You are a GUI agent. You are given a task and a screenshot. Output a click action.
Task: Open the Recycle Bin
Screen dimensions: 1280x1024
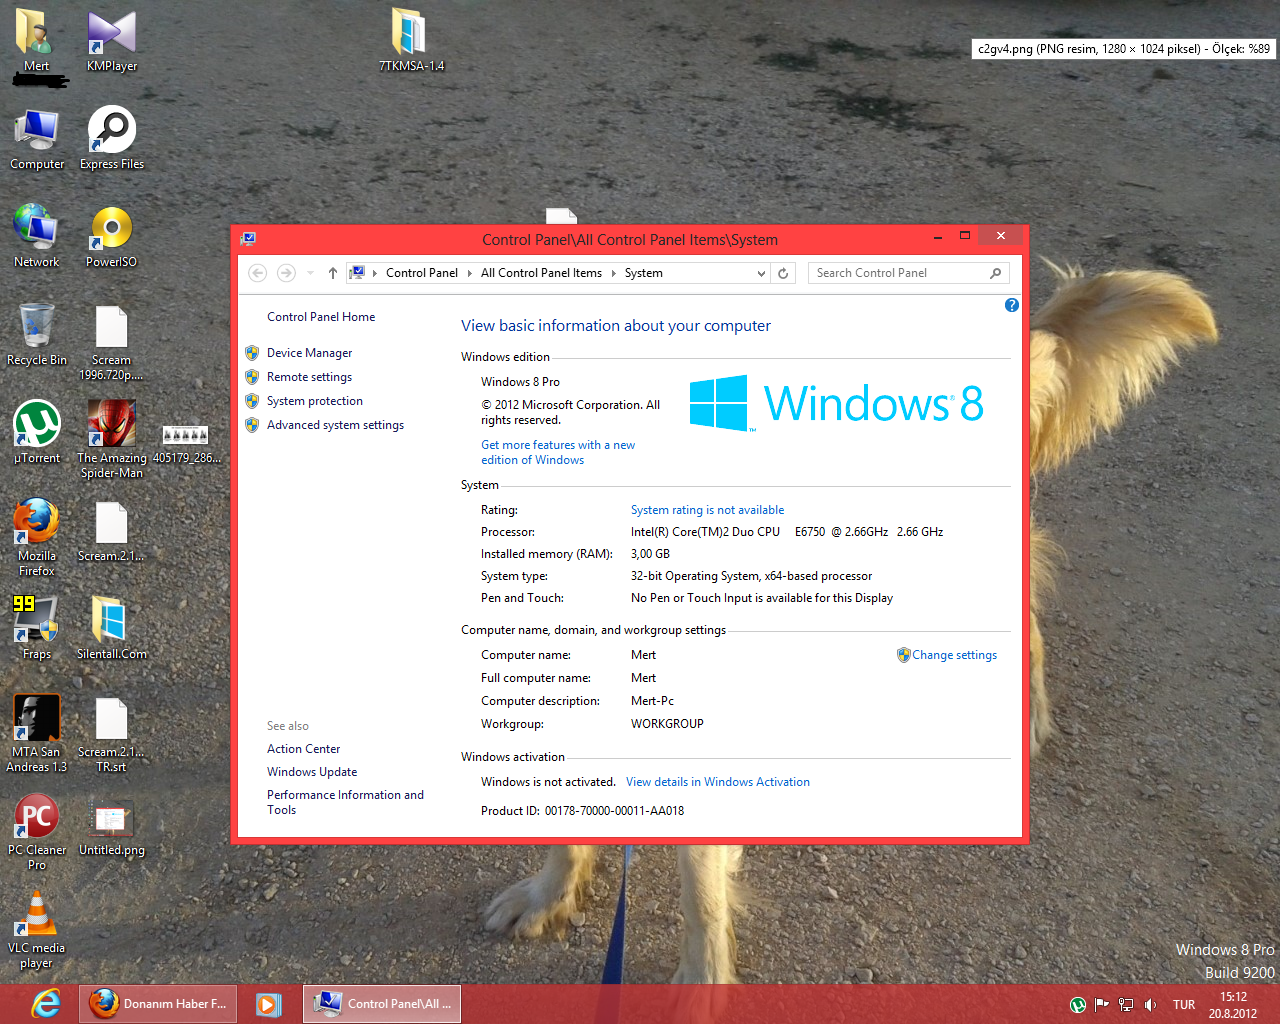click(x=37, y=334)
